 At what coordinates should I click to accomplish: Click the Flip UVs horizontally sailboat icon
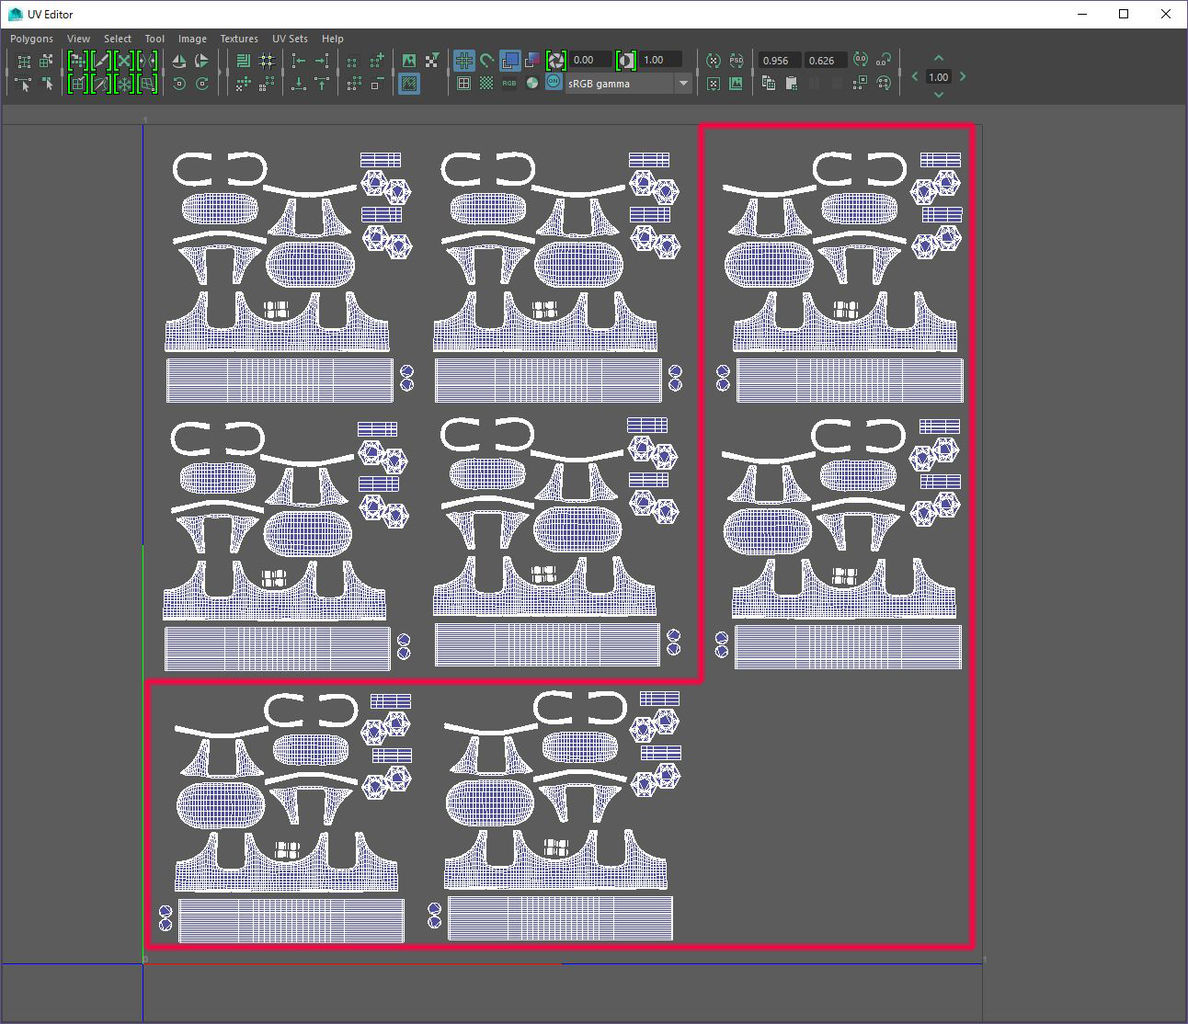click(x=179, y=61)
